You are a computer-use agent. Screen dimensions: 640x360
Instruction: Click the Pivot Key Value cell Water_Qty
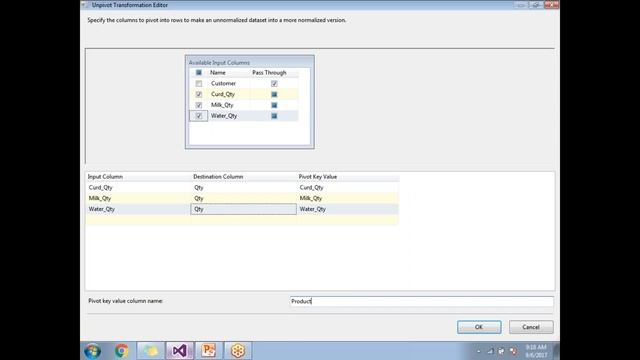coord(348,209)
